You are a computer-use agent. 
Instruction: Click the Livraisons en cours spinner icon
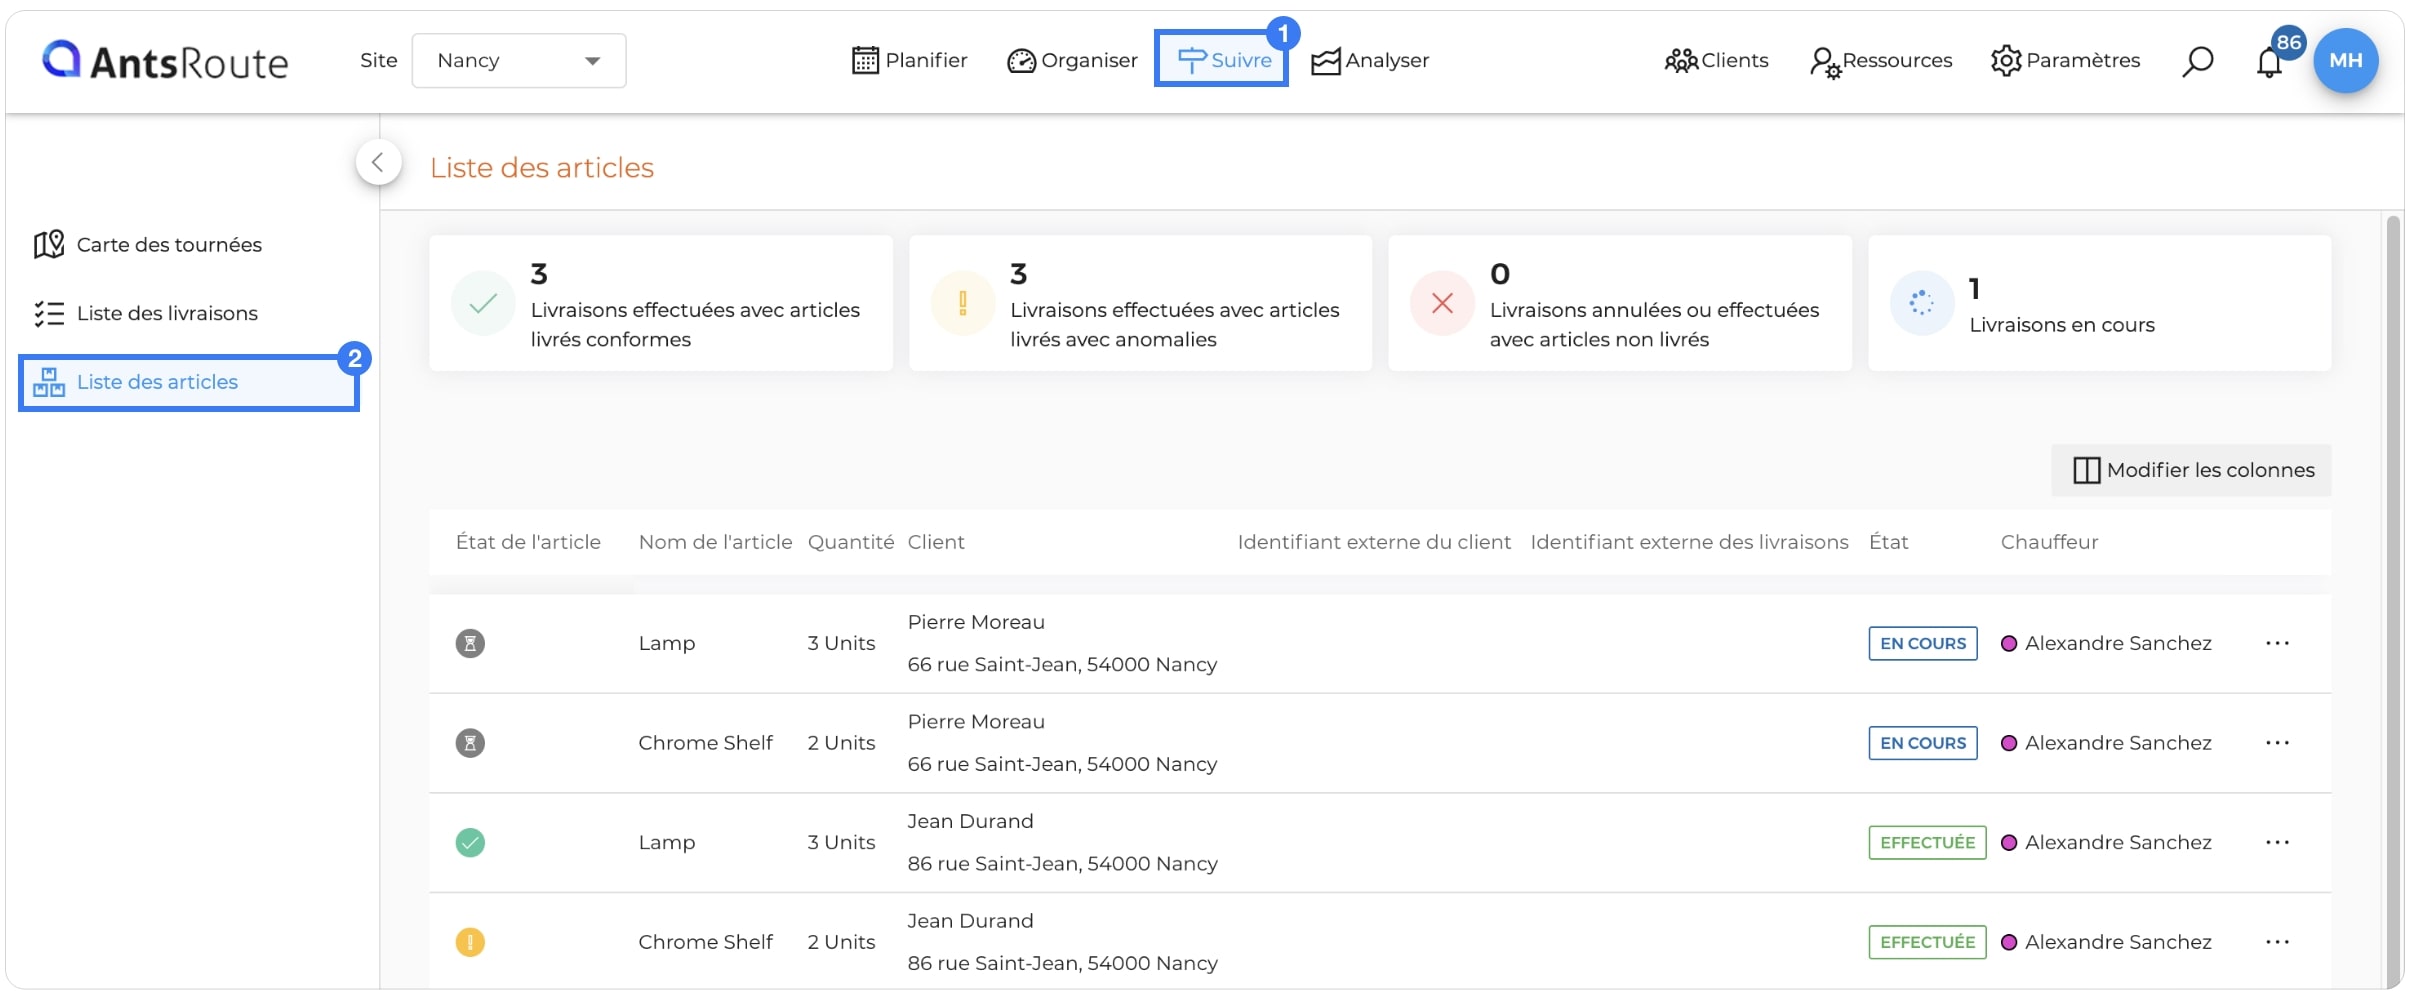(x=1922, y=303)
